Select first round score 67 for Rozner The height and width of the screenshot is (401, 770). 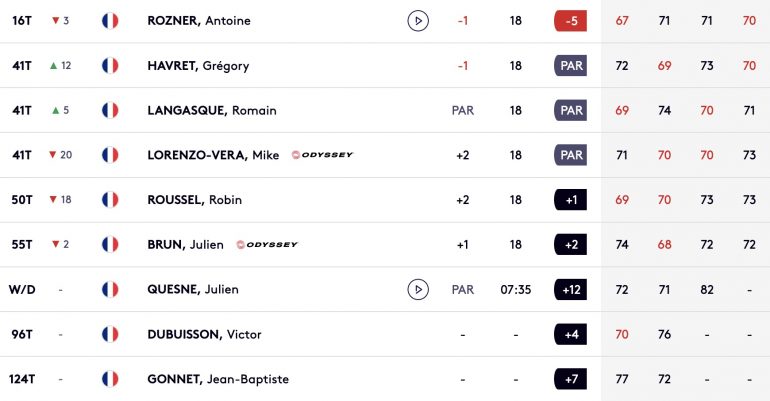[x=622, y=21]
